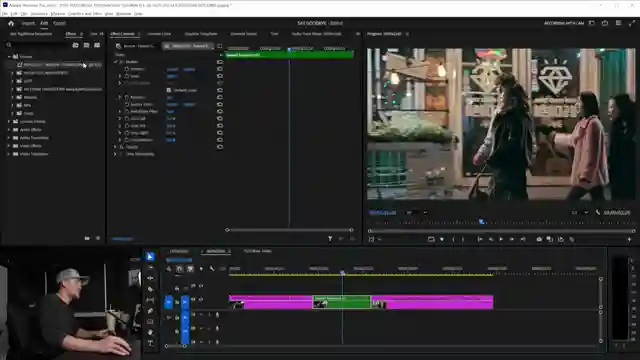Switch to the Import workspace tab
The width and height of the screenshot is (640, 360).
point(28,23)
